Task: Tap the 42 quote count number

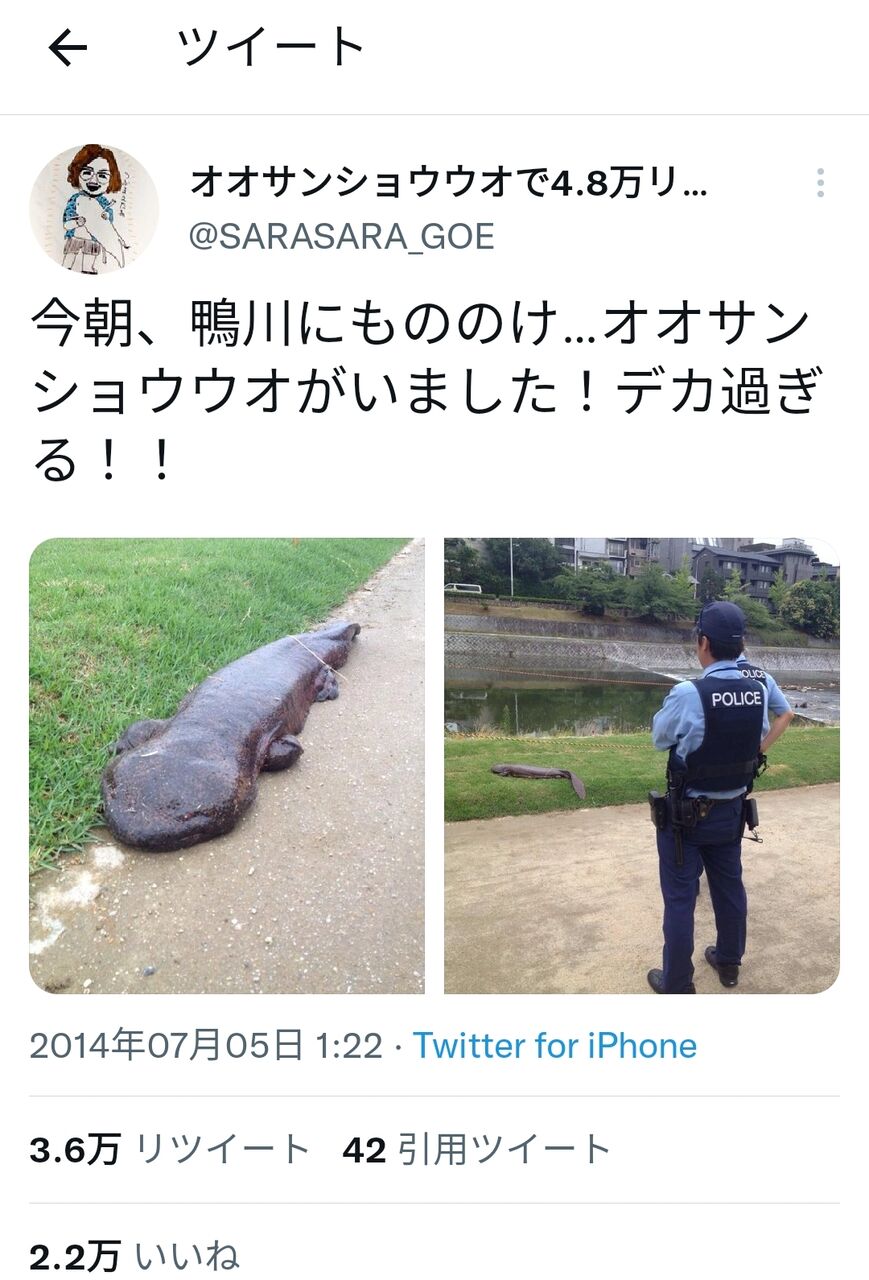Action: pos(364,1150)
